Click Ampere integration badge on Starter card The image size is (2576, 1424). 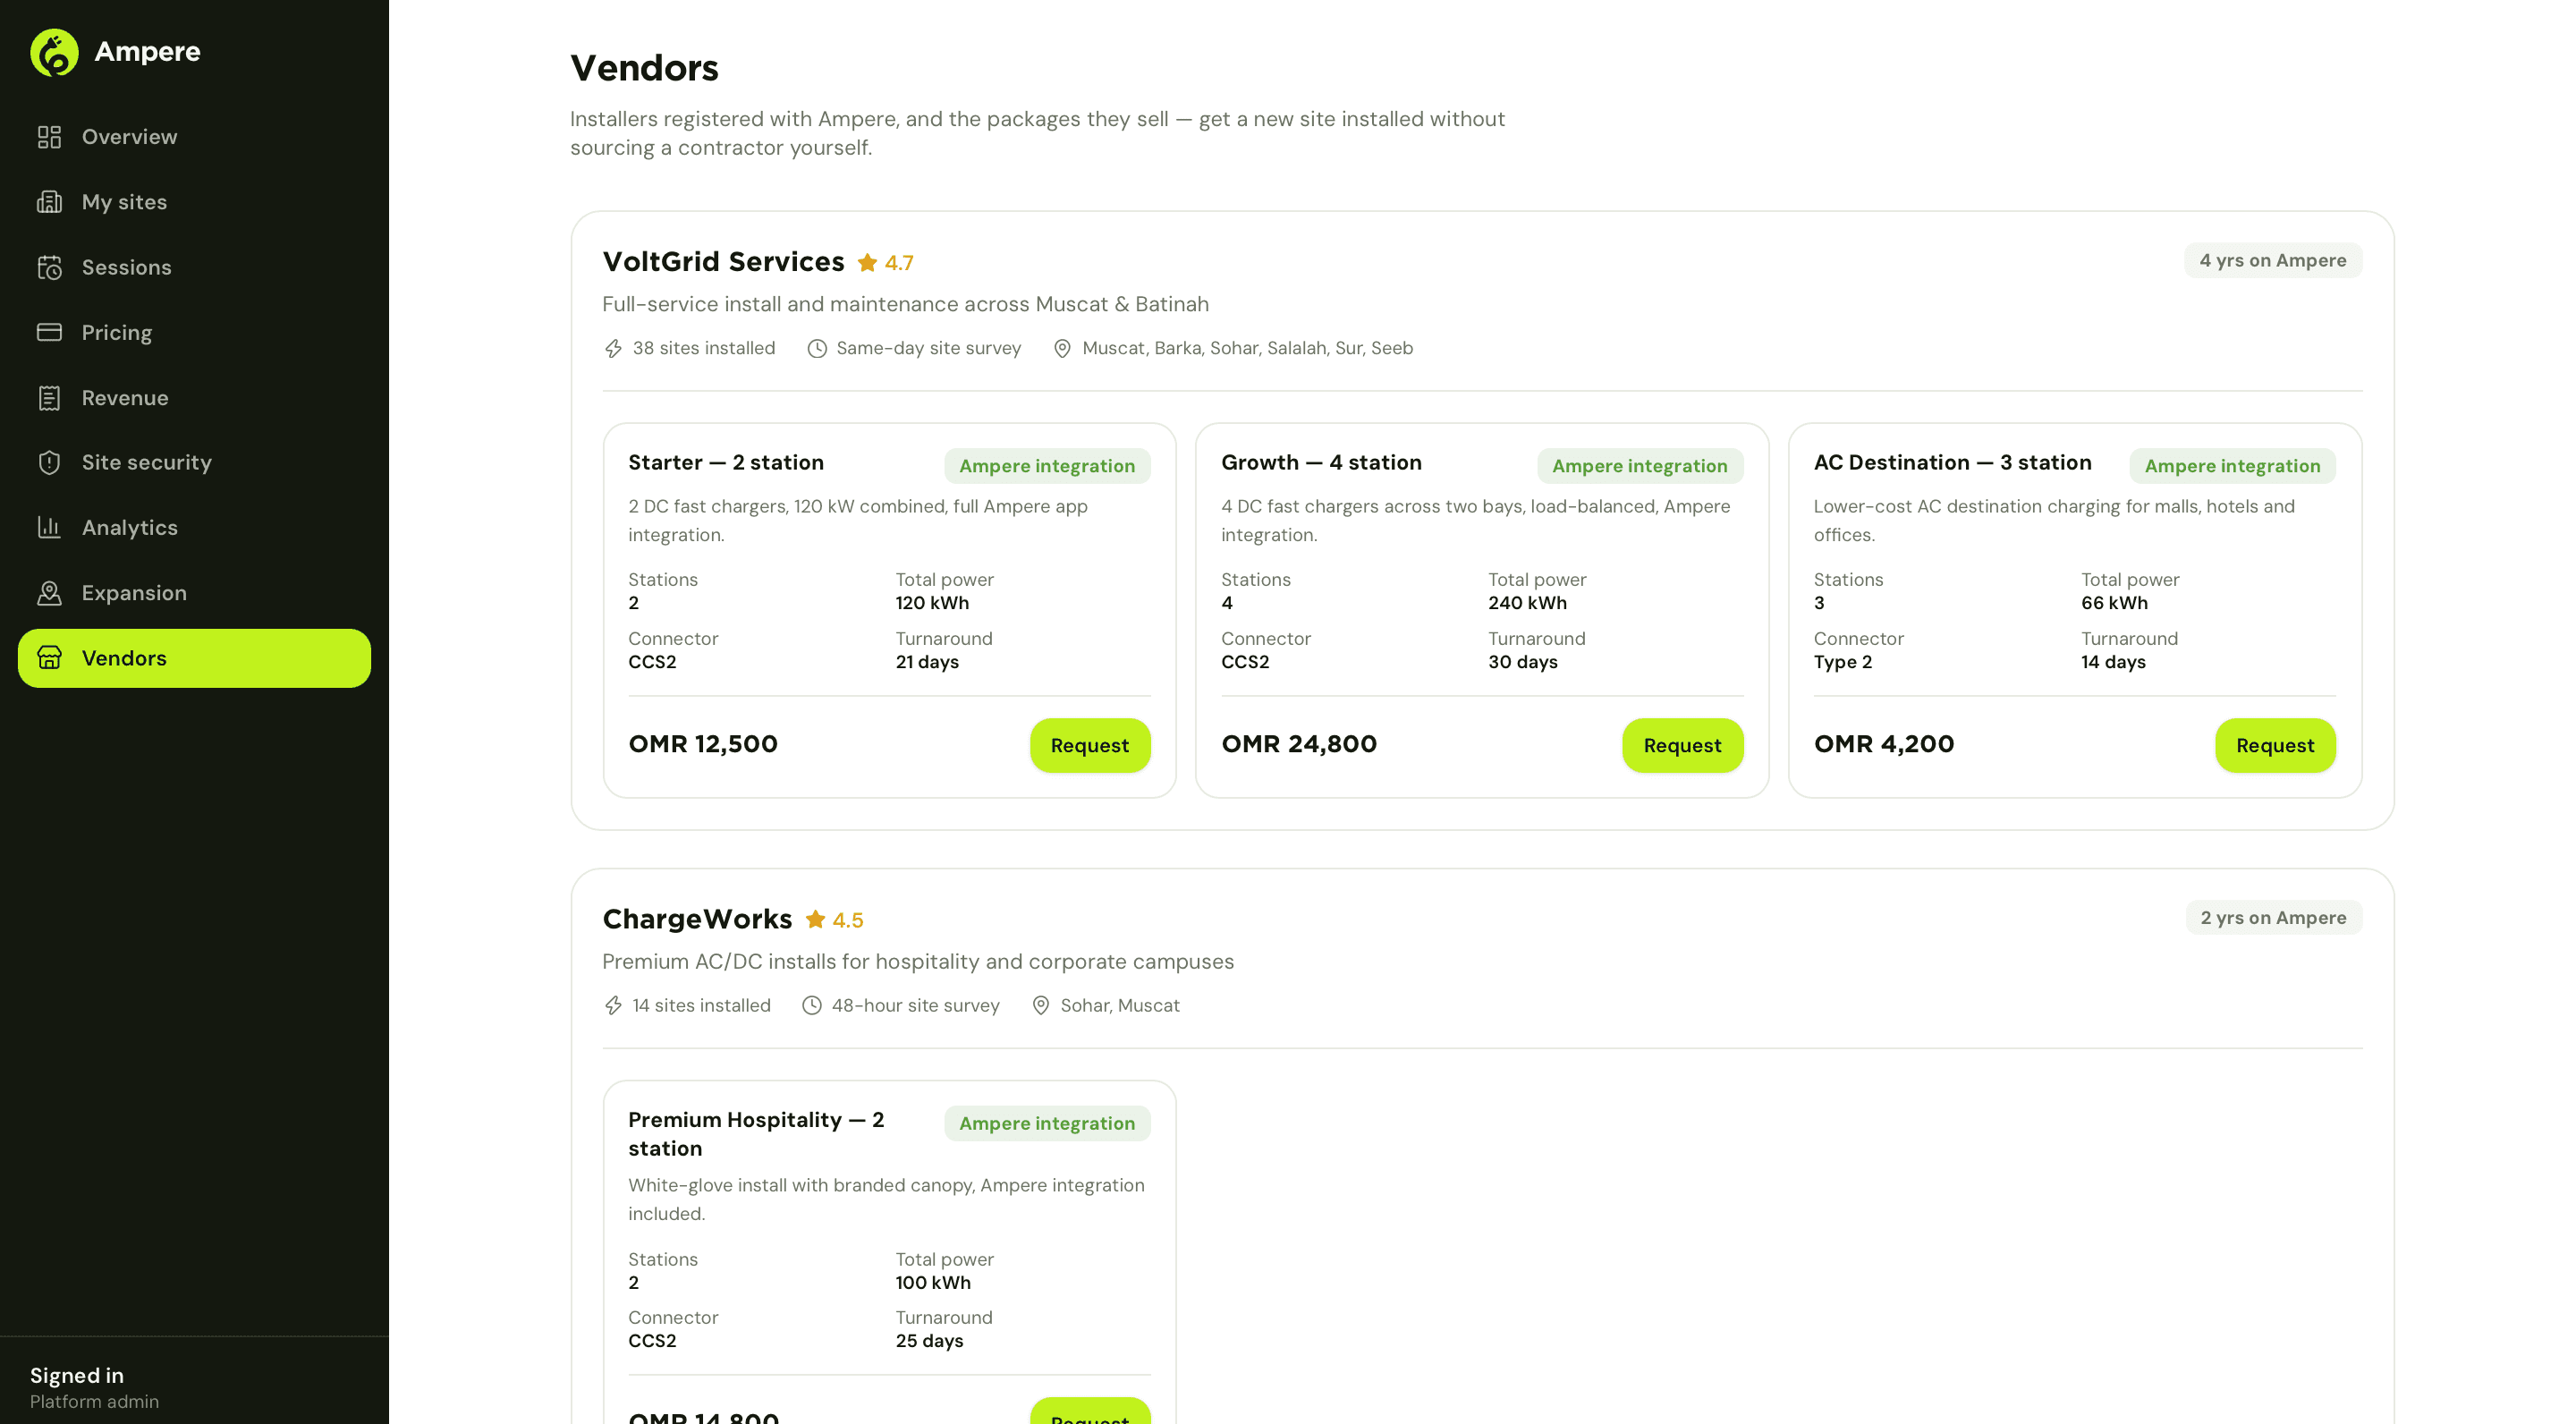click(1047, 466)
